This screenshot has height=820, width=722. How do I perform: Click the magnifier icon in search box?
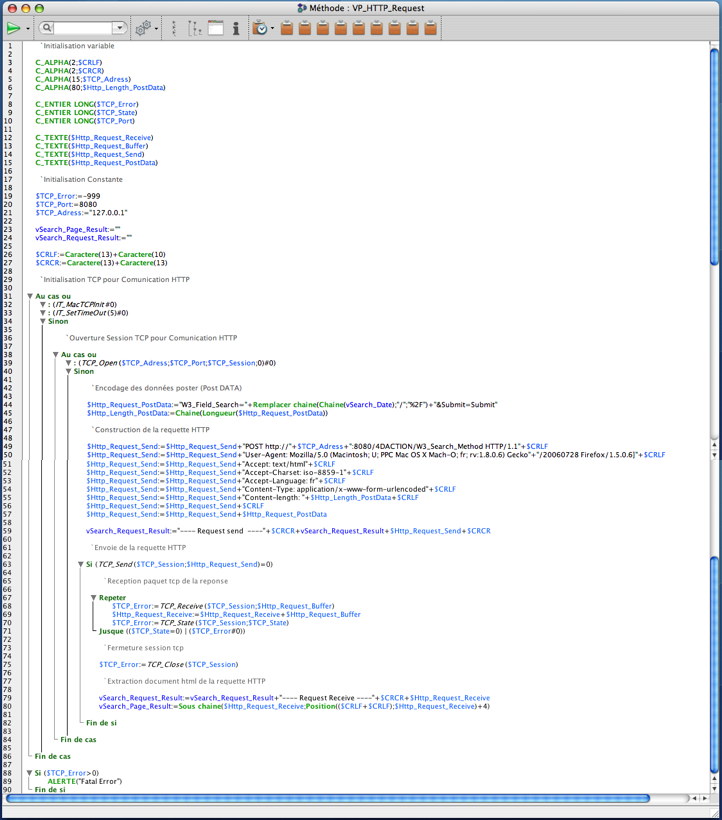tap(48, 28)
